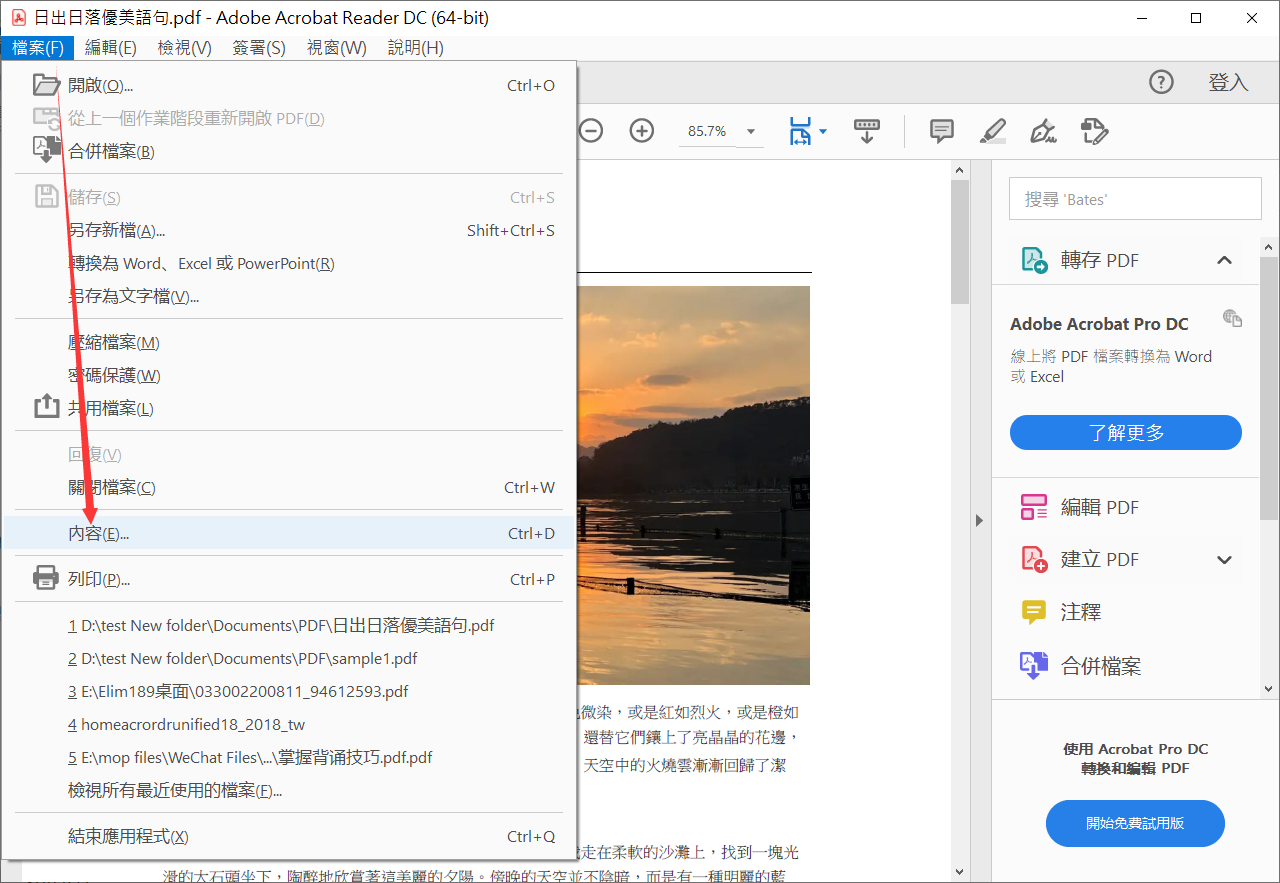1280x883 pixels.
Task: Select 另存為文字檔(V)... menu item
Action: tap(289, 297)
